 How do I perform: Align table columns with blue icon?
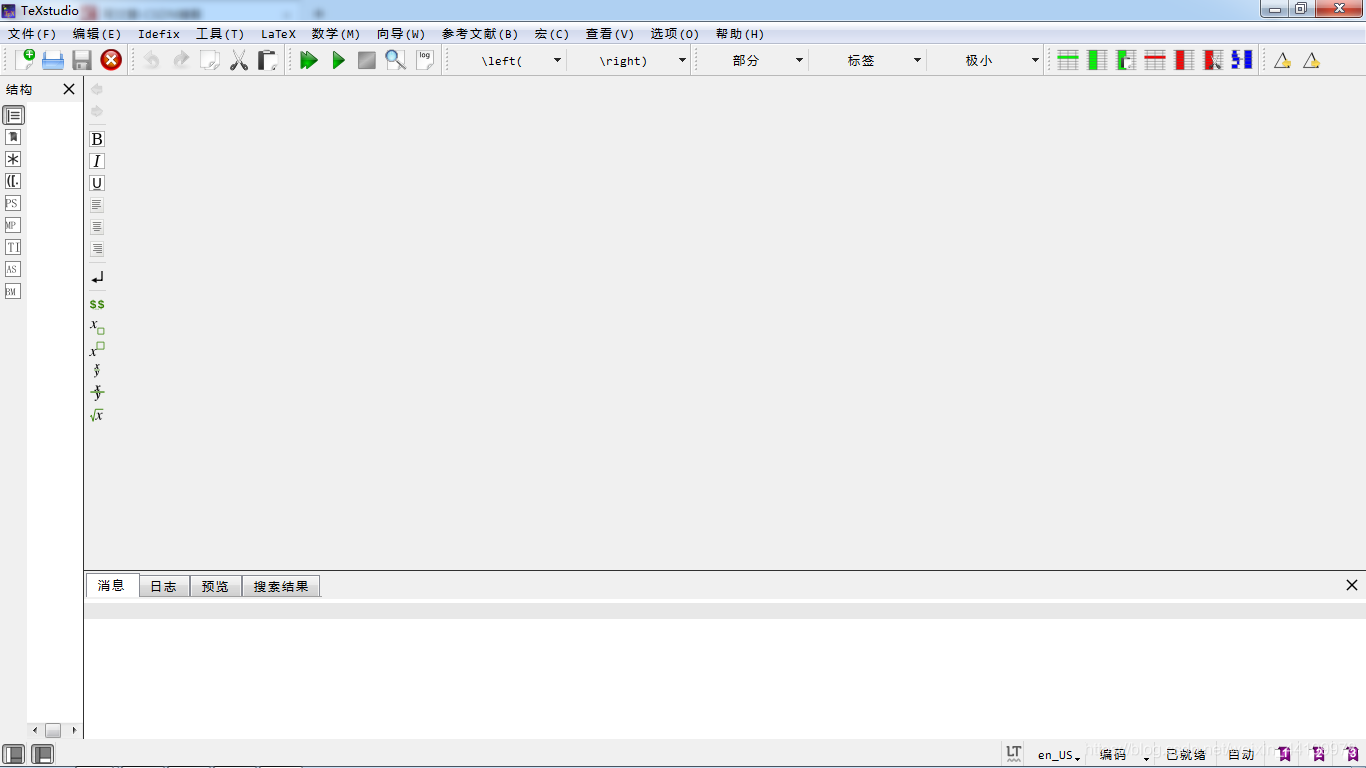point(1242,60)
